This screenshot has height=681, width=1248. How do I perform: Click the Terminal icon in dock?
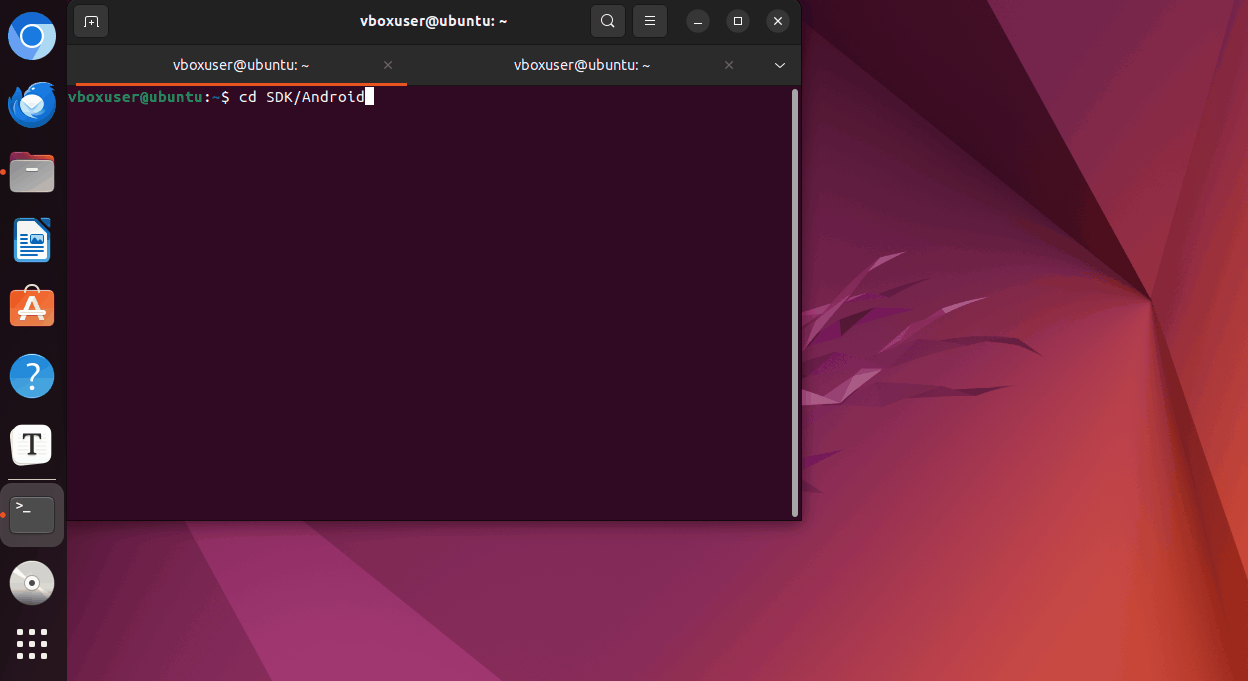click(x=32, y=514)
